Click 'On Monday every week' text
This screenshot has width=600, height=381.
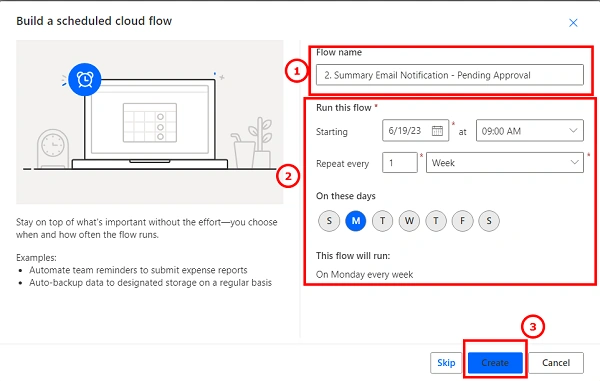pos(364,275)
